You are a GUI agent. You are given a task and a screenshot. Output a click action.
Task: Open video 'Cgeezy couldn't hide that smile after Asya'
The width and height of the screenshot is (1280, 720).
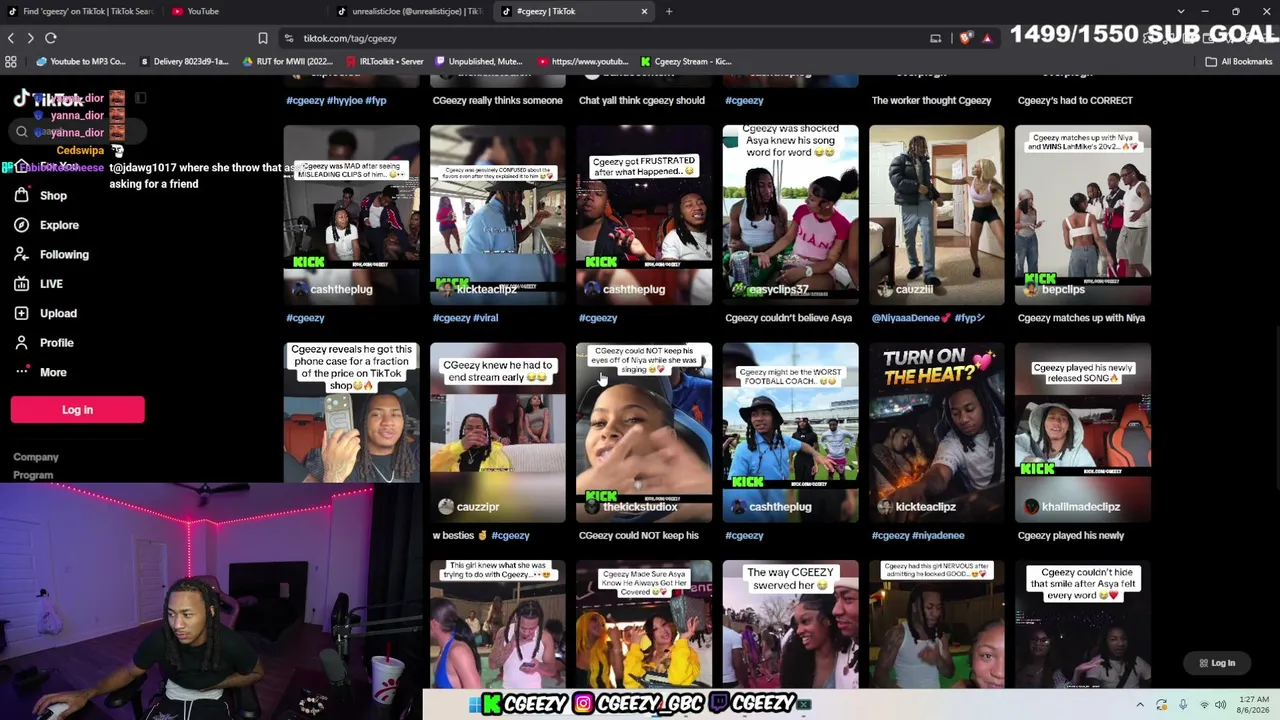pos(1083,624)
